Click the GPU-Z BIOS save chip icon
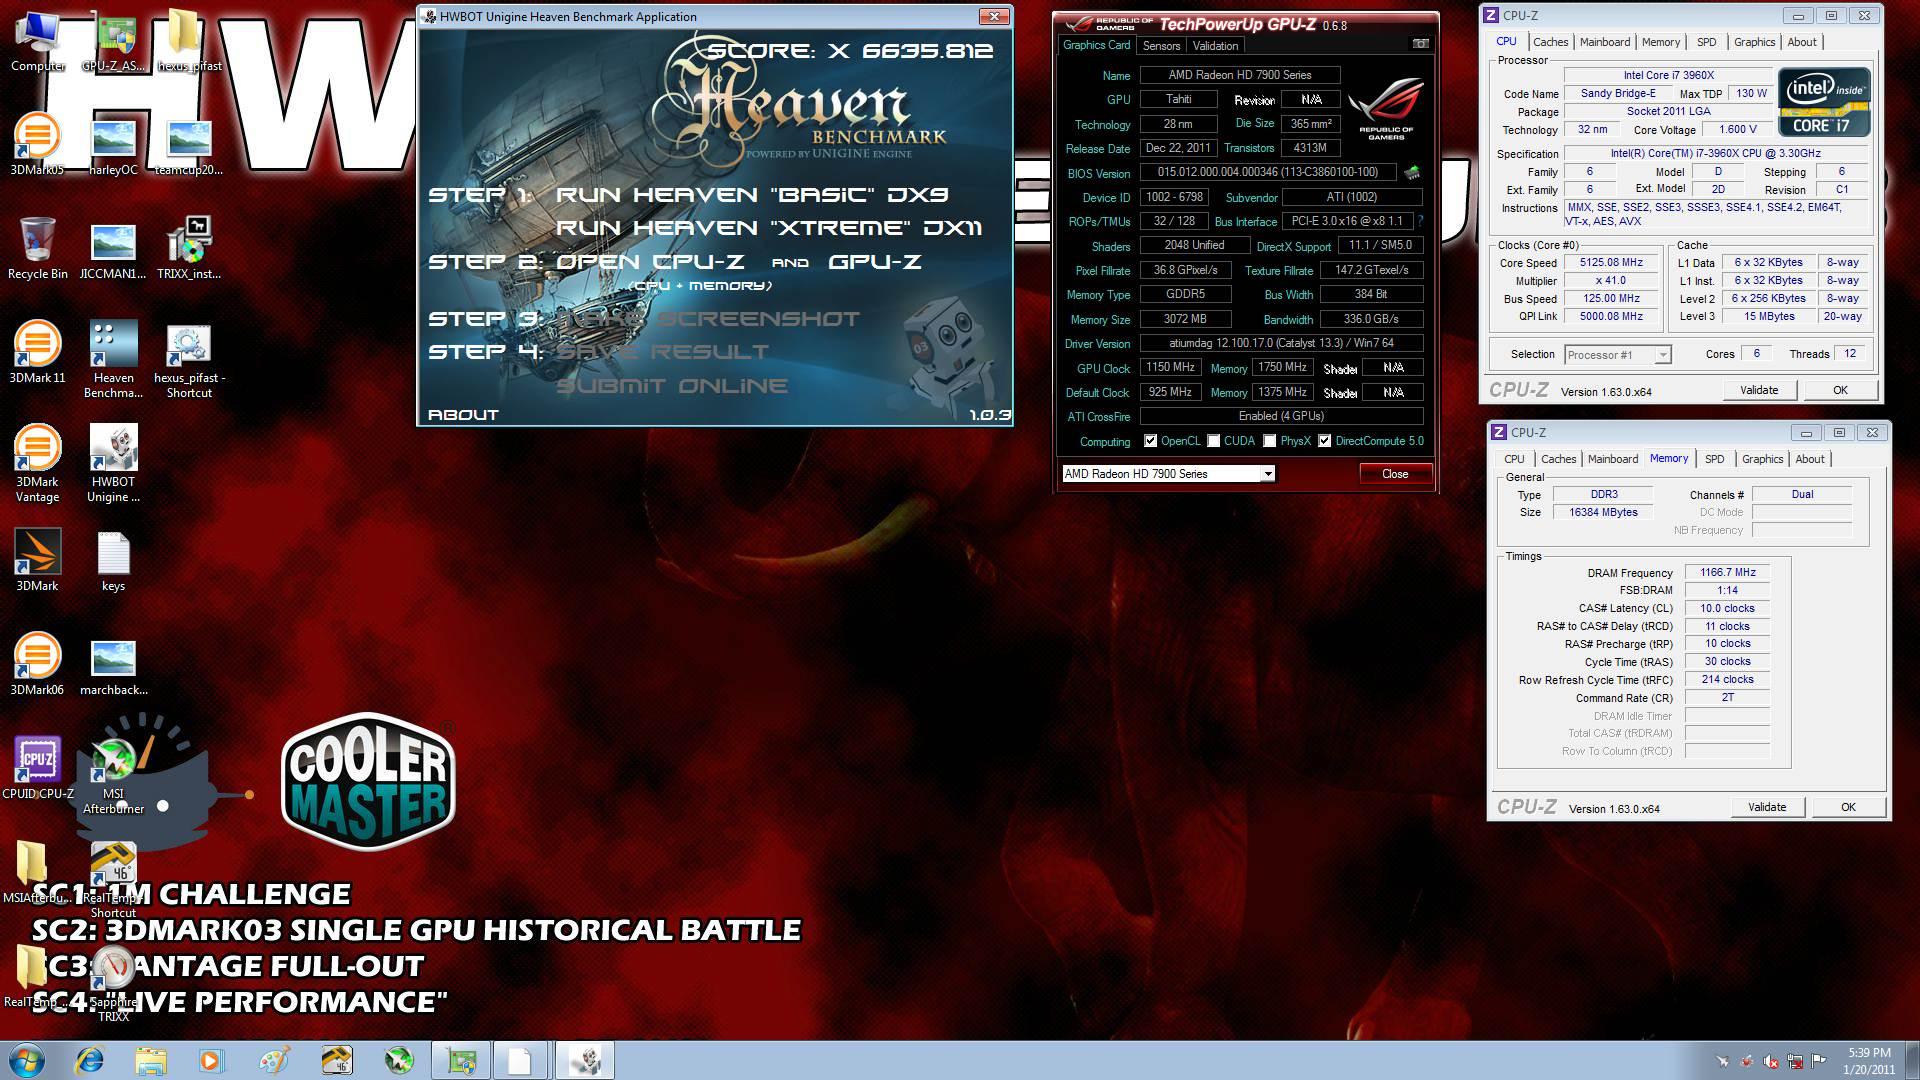The image size is (1920, 1080). (1412, 173)
